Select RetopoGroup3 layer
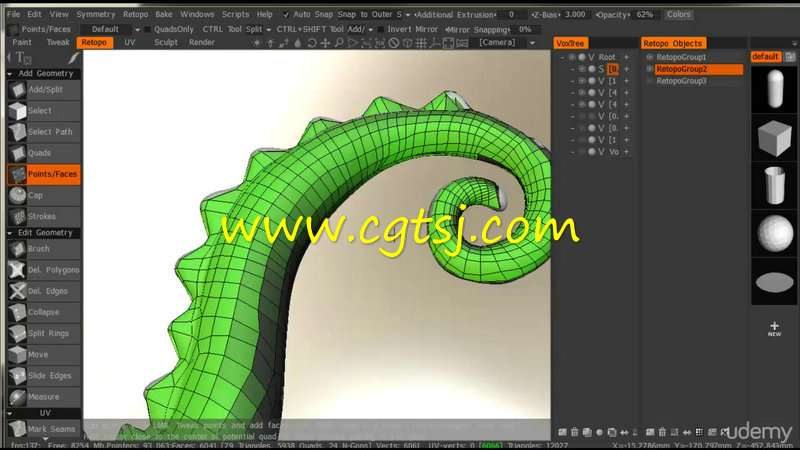 pyautogui.click(x=681, y=81)
